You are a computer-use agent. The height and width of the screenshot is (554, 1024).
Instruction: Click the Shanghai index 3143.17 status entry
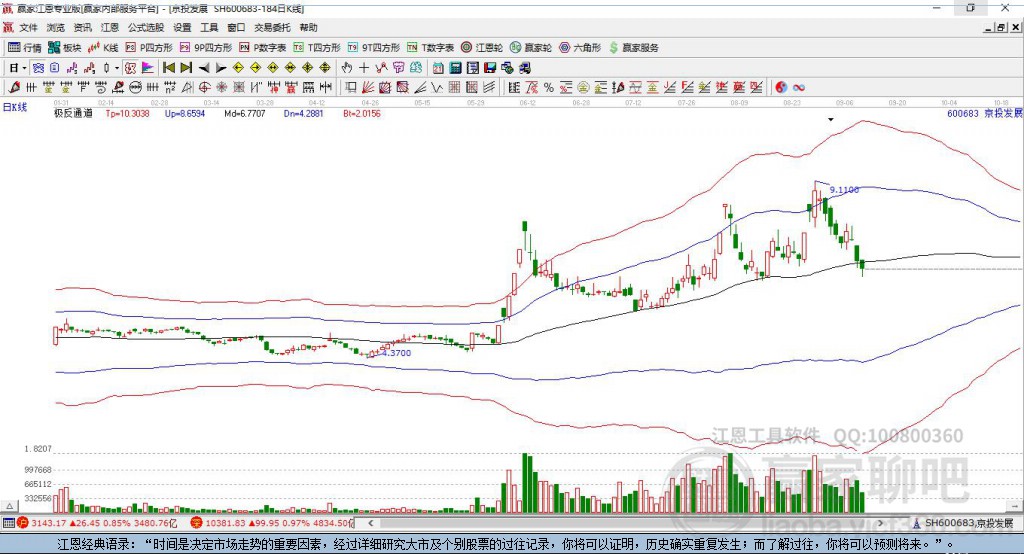click(x=98, y=523)
